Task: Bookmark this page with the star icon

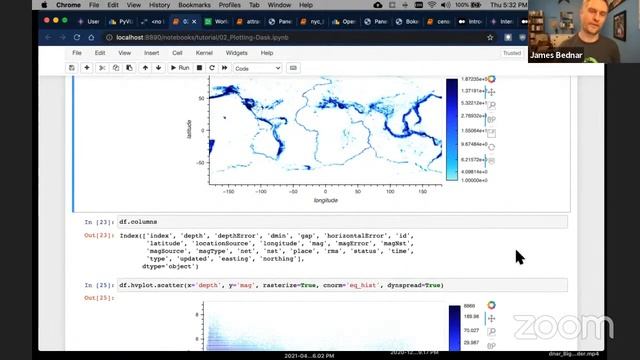Action: click(490, 38)
